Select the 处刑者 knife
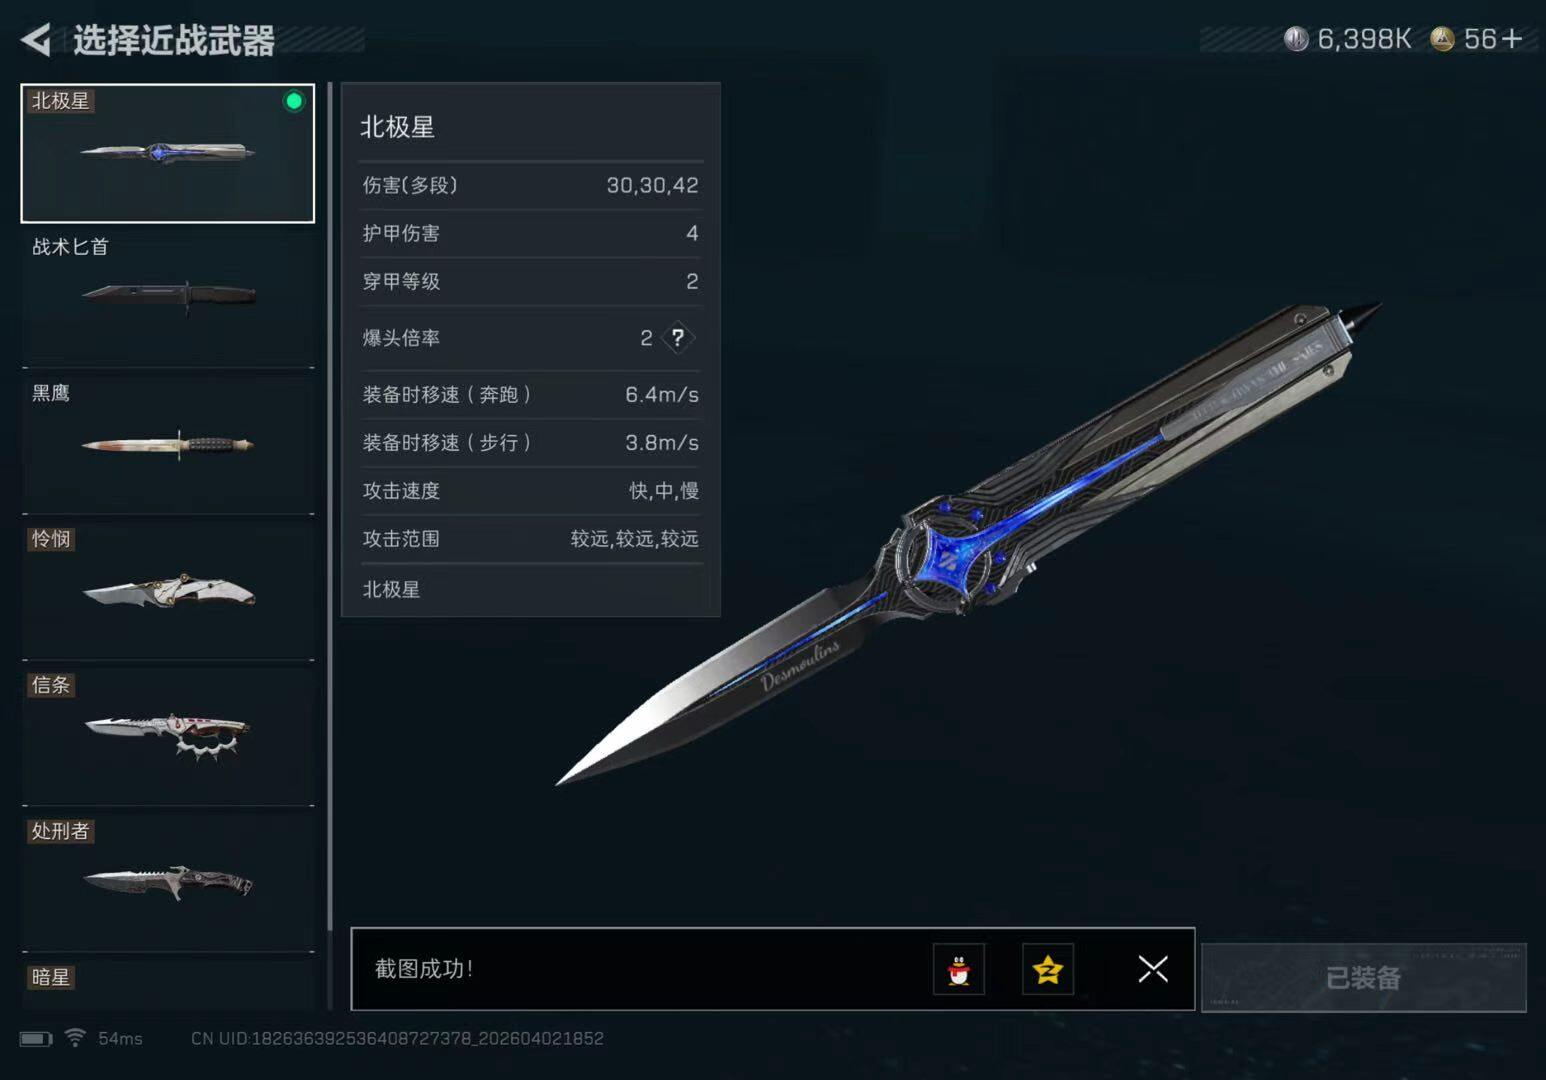This screenshot has height=1080, width=1546. 168,882
